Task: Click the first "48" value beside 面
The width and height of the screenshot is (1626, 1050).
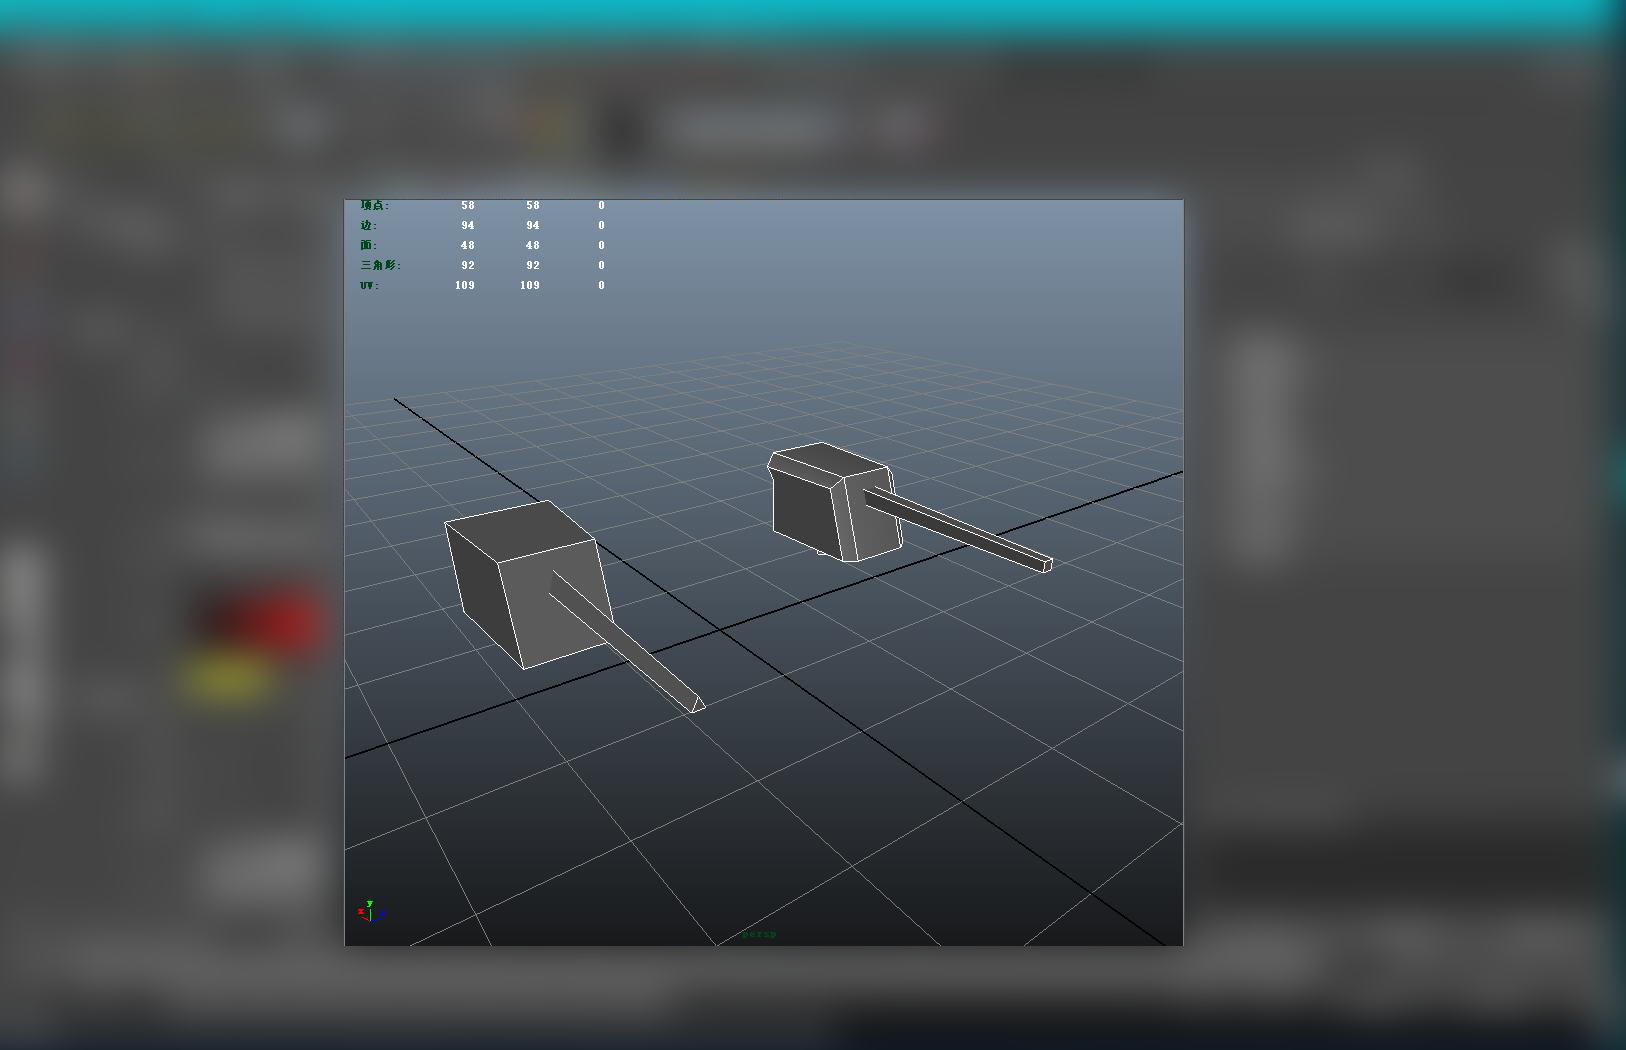Action: point(468,245)
